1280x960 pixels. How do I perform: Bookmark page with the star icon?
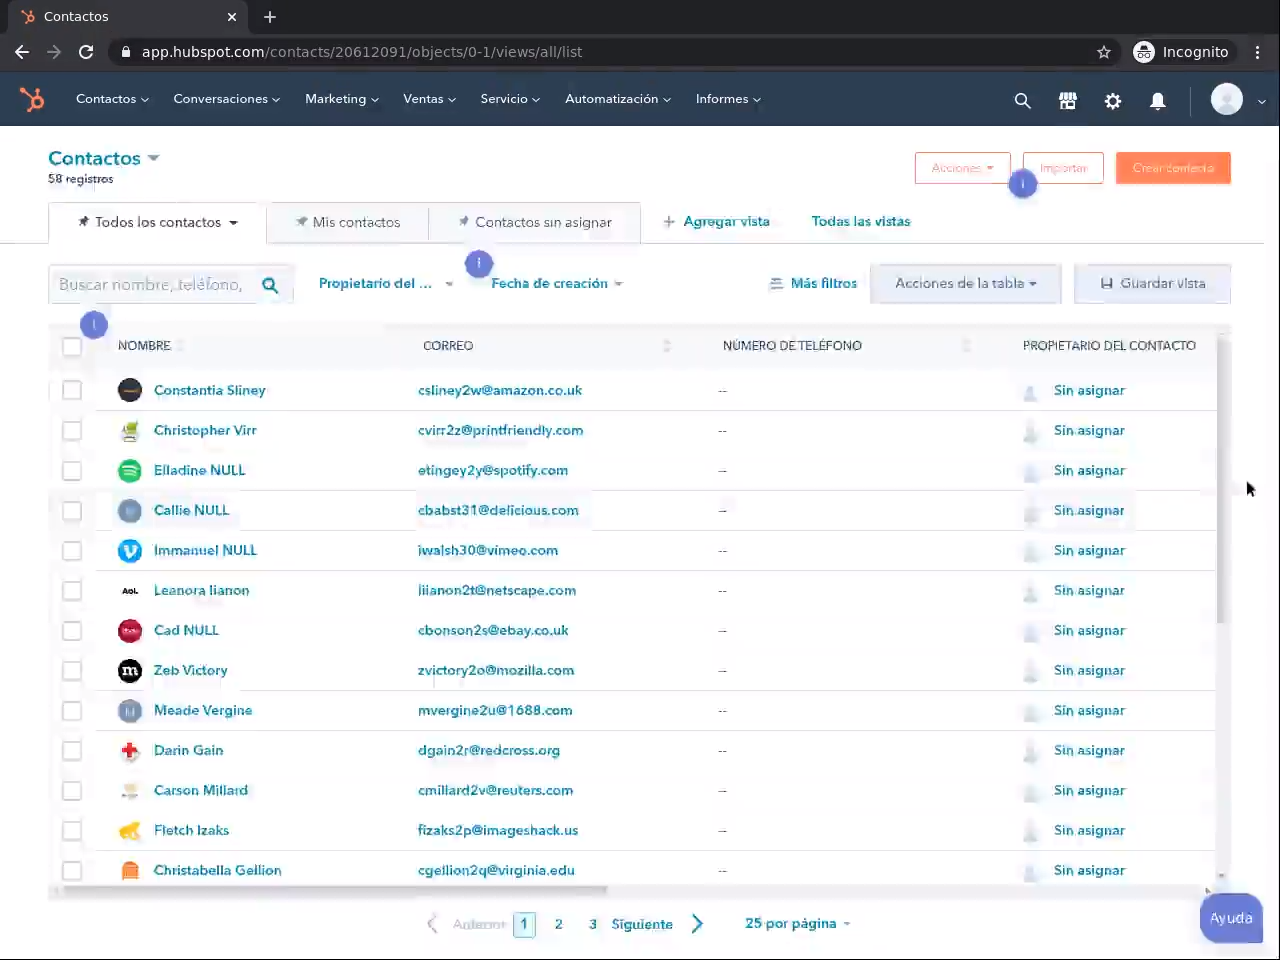point(1104,52)
